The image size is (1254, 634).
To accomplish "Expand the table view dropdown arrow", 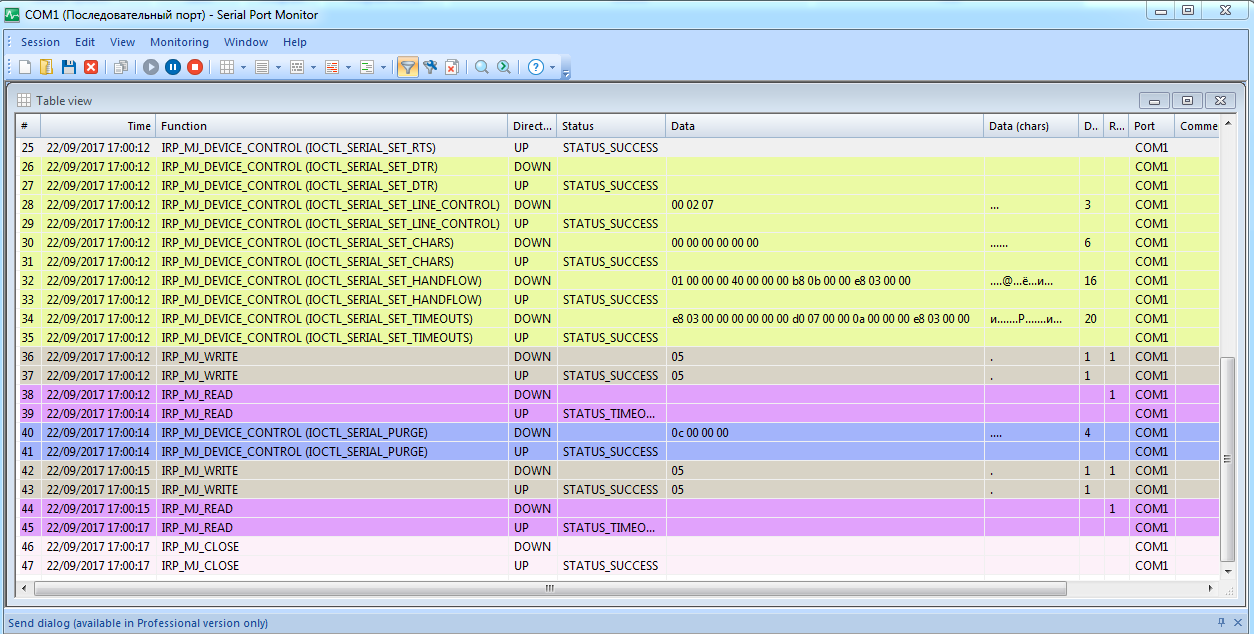I will click(243, 67).
